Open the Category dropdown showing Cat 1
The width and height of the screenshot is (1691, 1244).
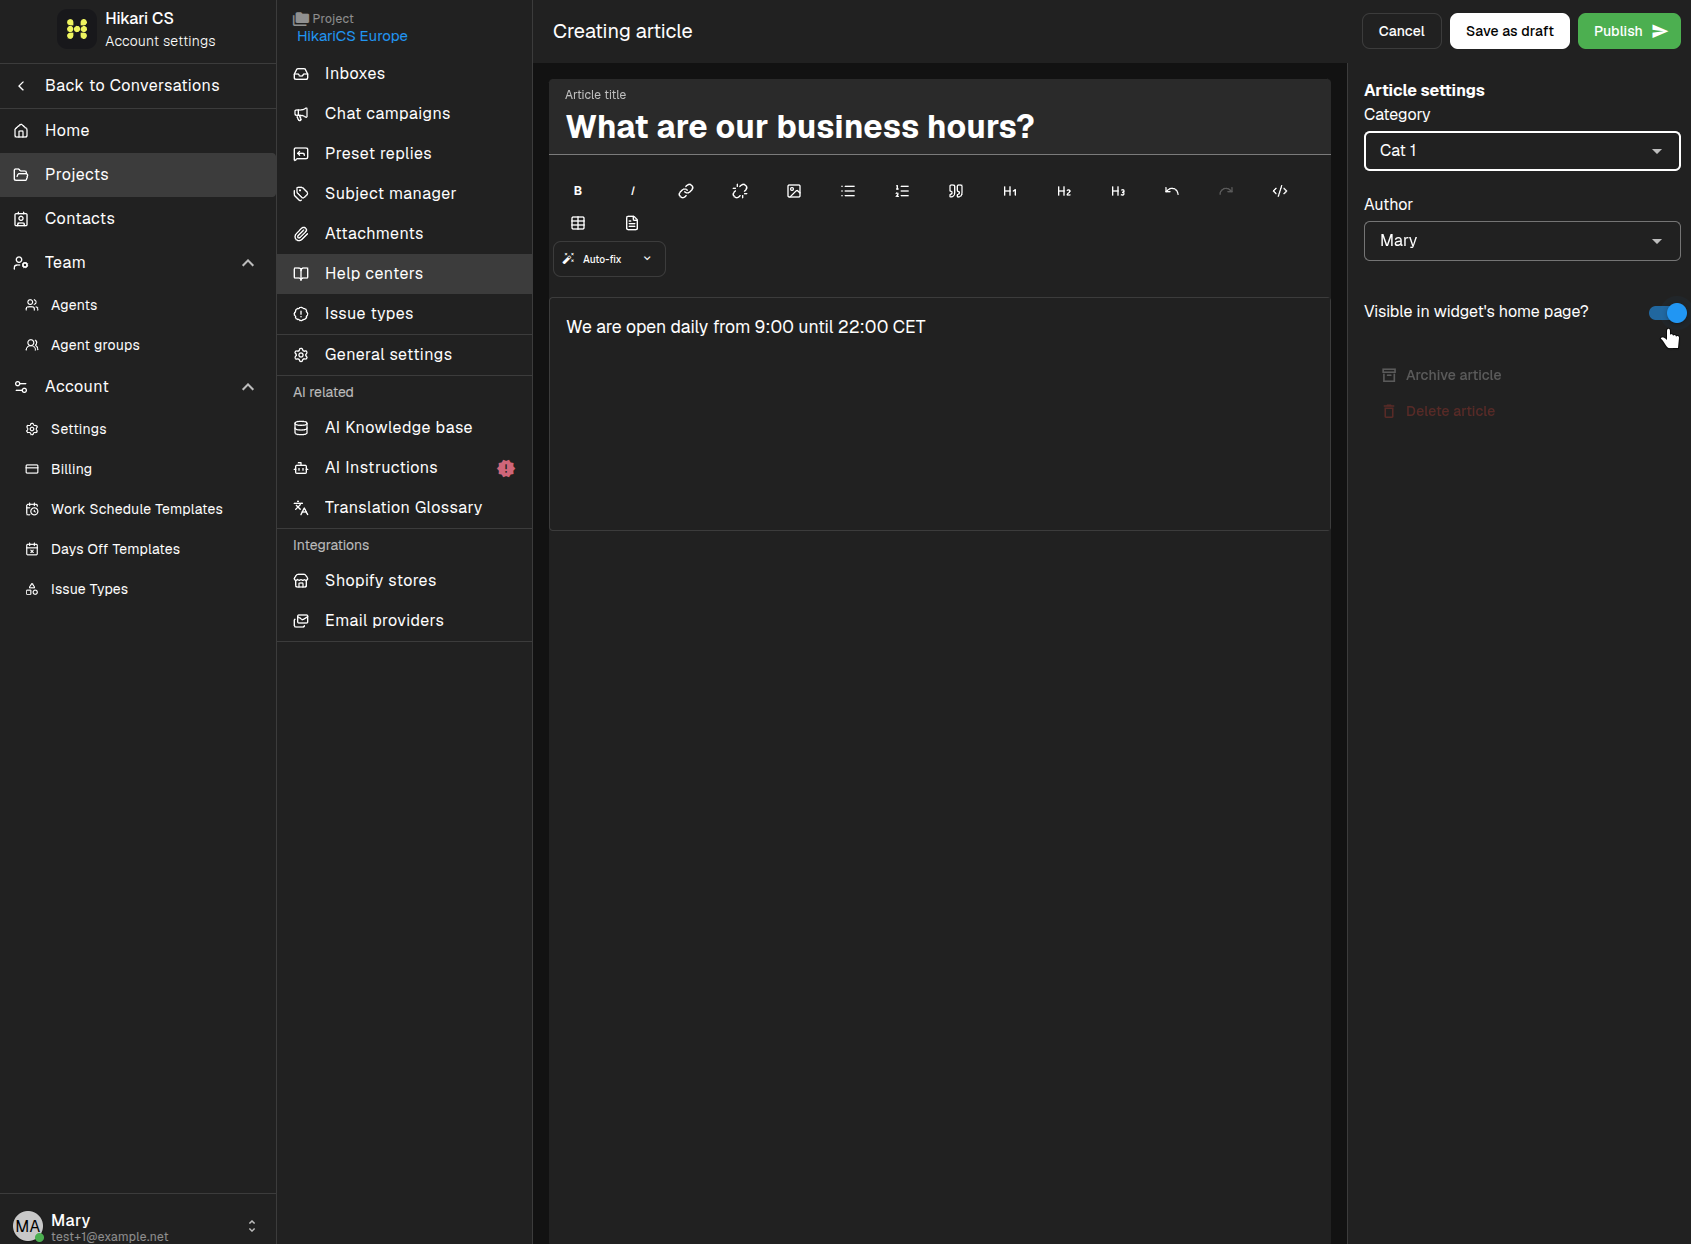click(1522, 151)
